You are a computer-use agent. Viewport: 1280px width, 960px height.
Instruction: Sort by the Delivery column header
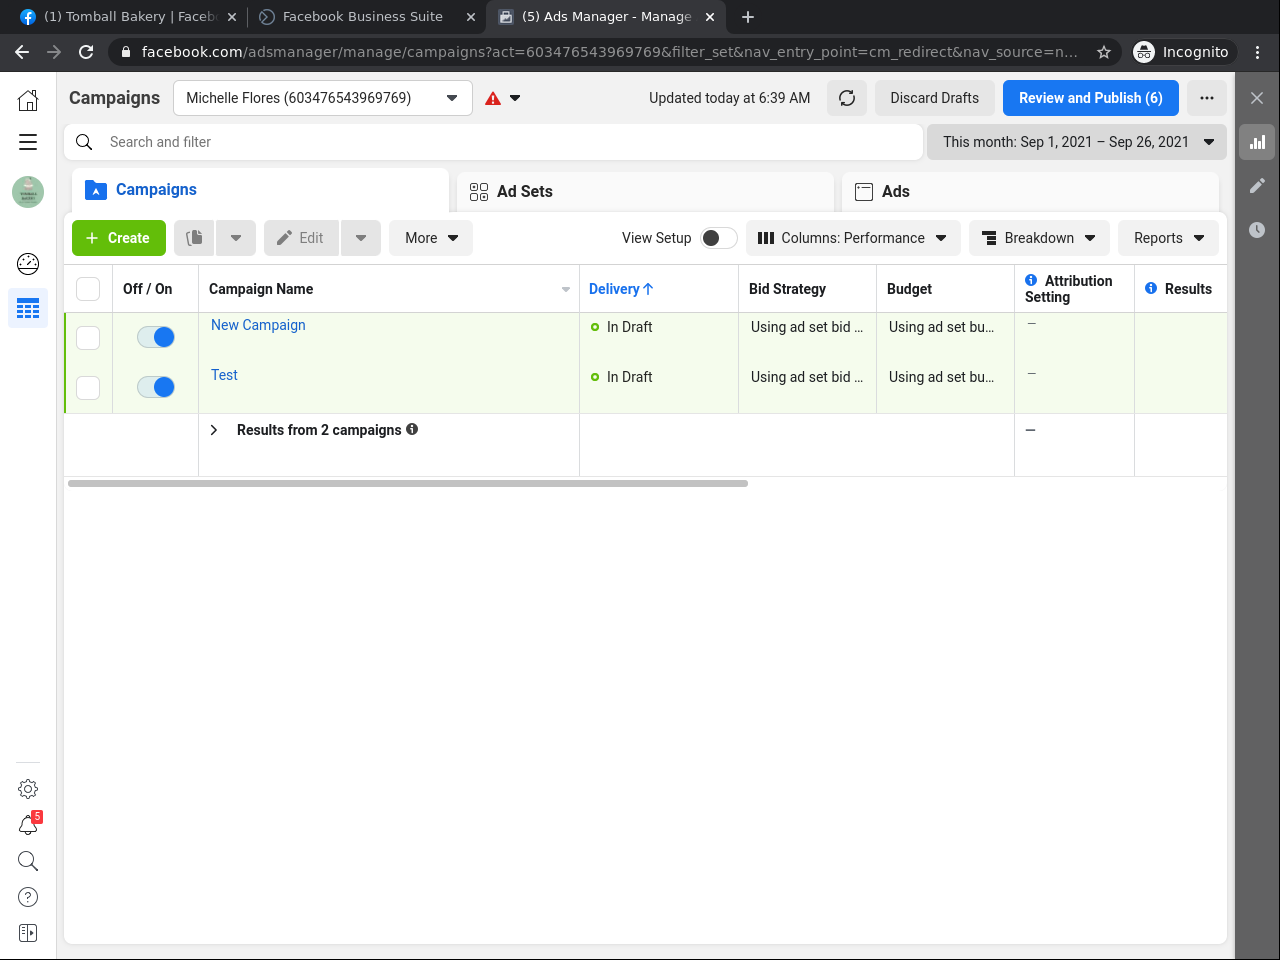[x=620, y=289]
